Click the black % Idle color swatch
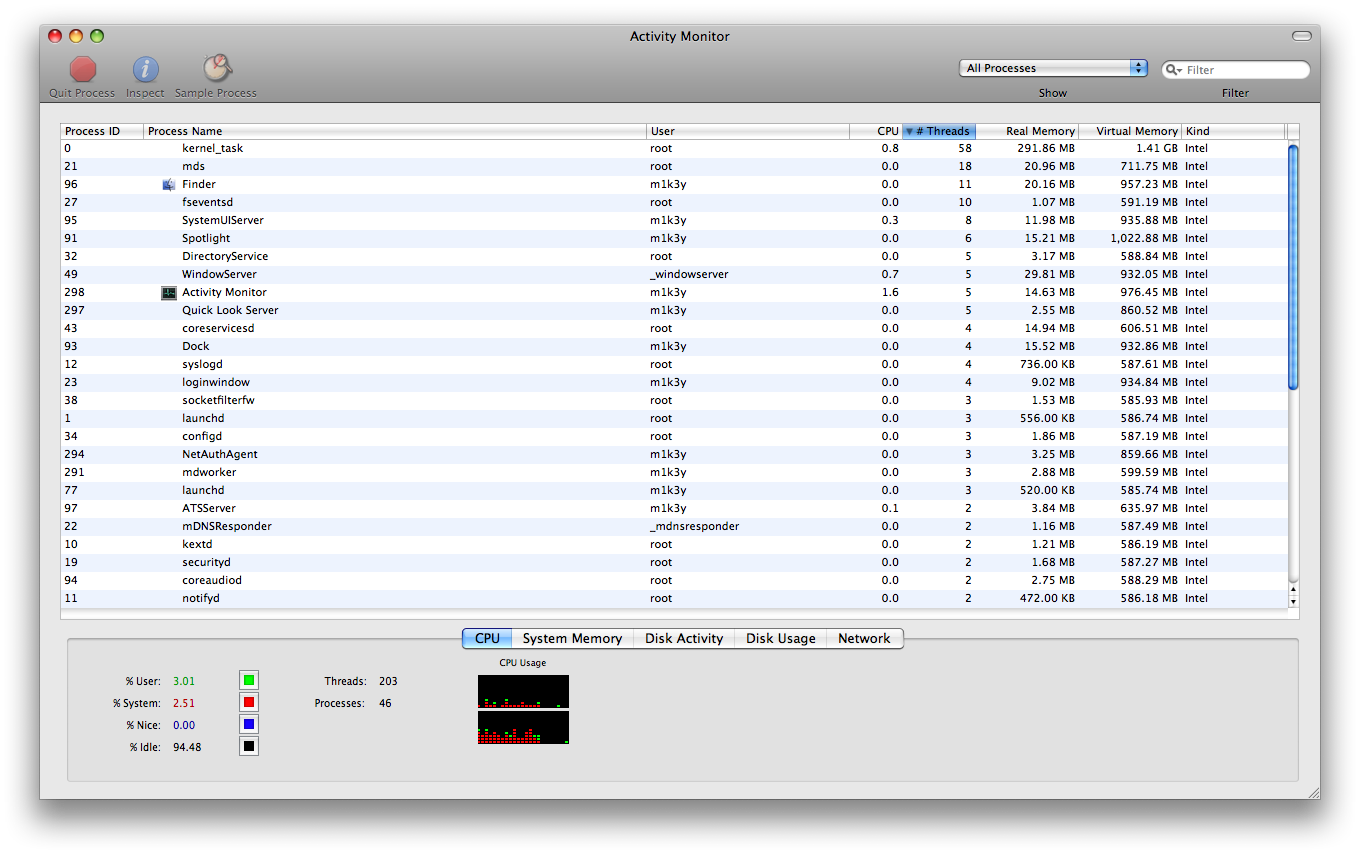Viewport: 1360px width, 854px height. coord(249,746)
